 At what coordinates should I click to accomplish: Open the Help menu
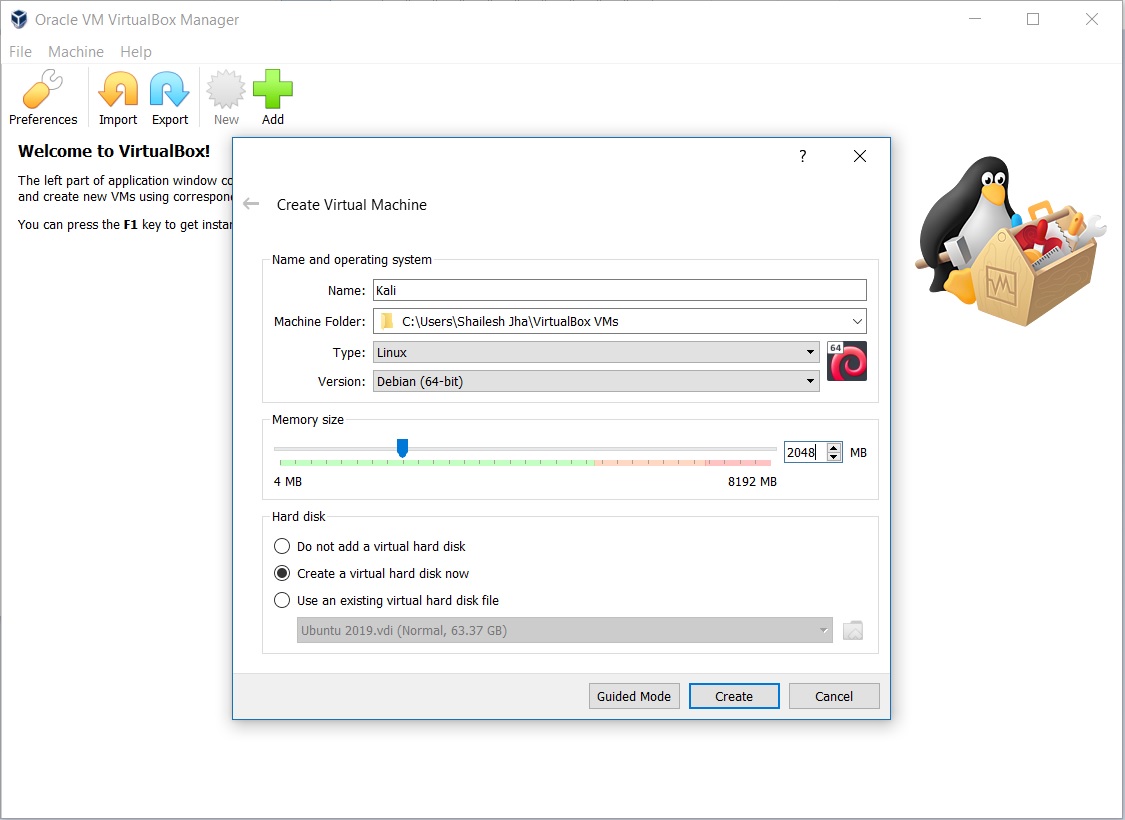[136, 52]
